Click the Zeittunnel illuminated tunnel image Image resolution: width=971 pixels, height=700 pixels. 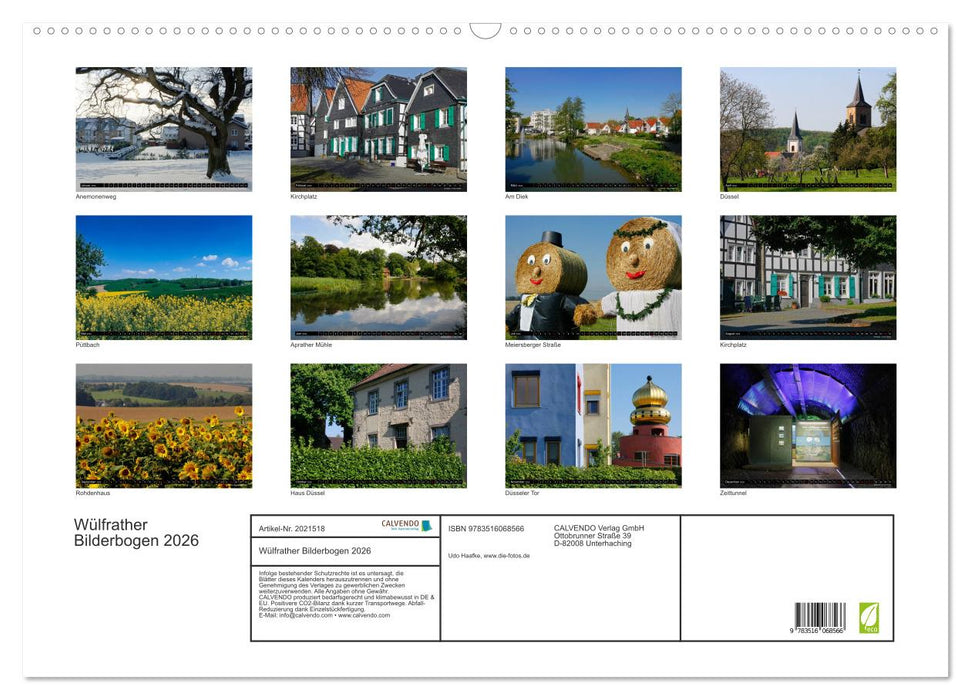(x=807, y=425)
